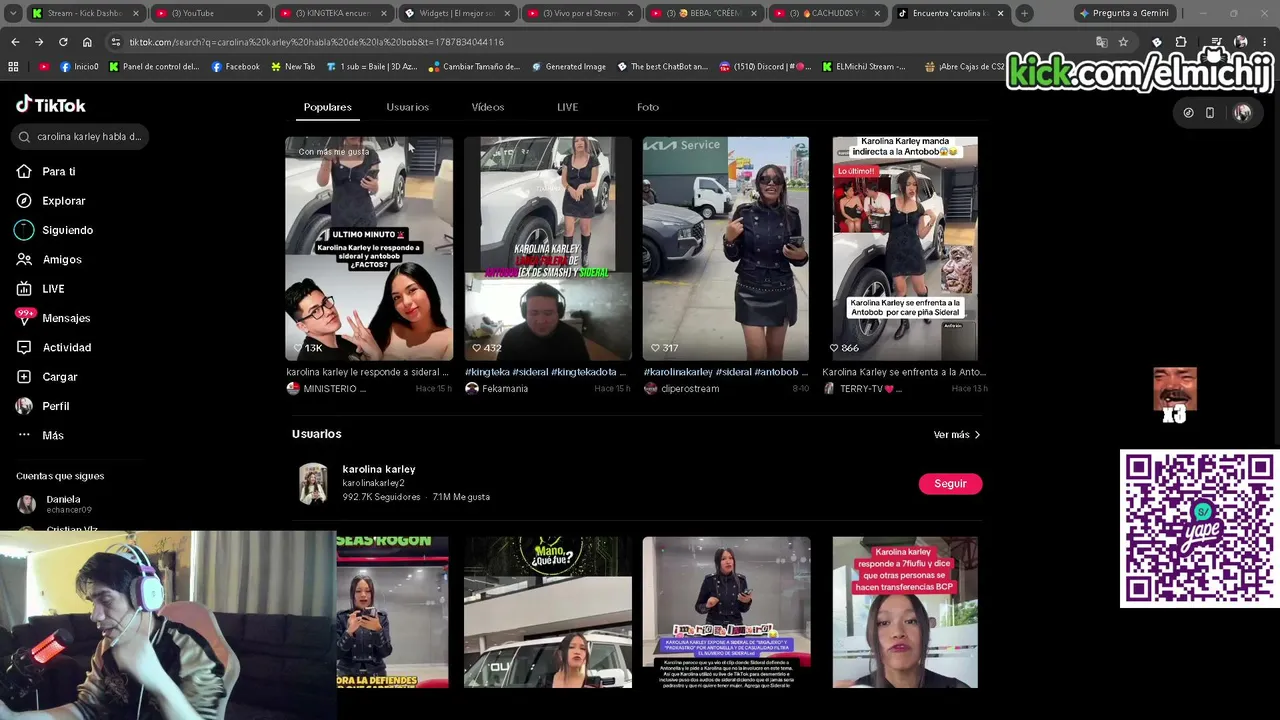Open the Chrome three-dot menu
Viewport: 1280px width, 720px height.
1265,42
